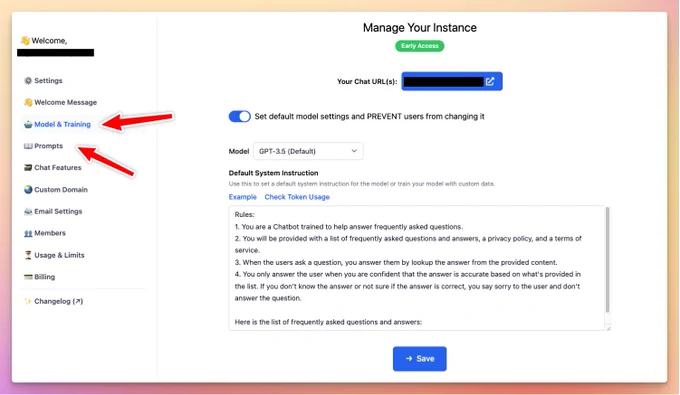Click the 'Rules:' line in the instruction text
The width and height of the screenshot is (680, 395).
tap(245, 215)
